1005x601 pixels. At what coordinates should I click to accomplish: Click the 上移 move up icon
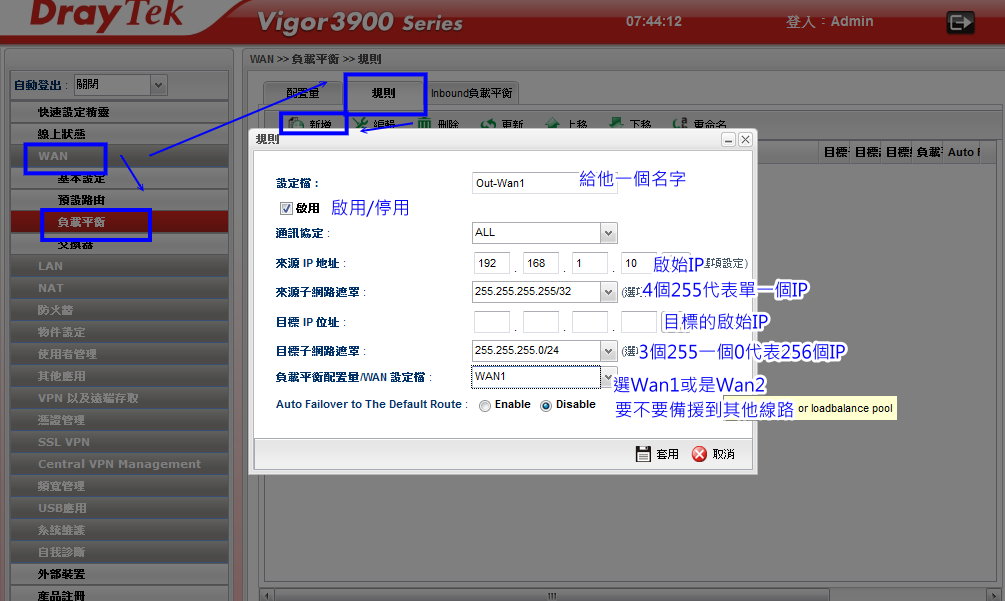pyautogui.click(x=552, y=124)
